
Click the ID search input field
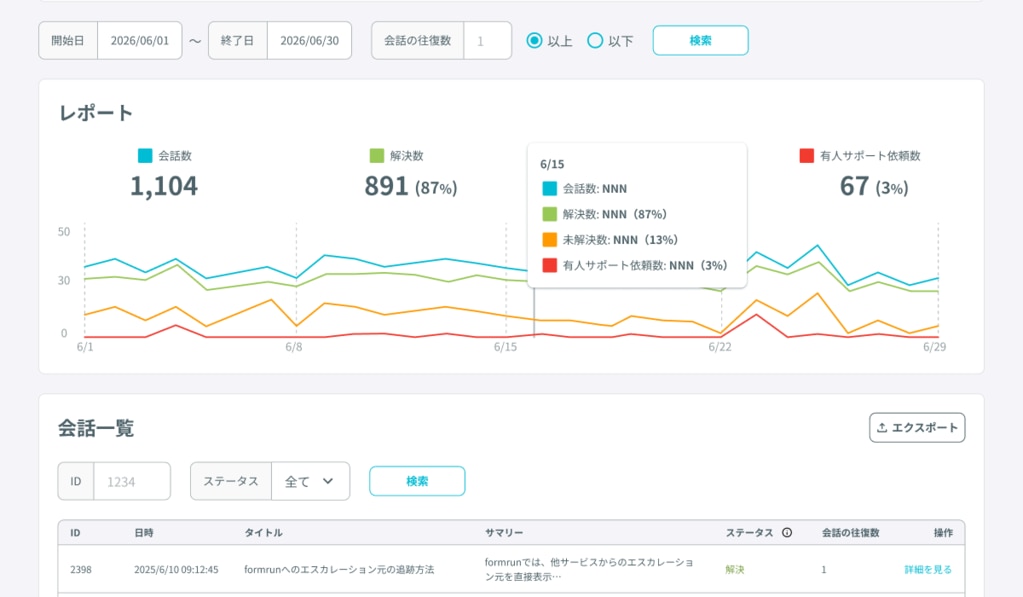(x=131, y=481)
